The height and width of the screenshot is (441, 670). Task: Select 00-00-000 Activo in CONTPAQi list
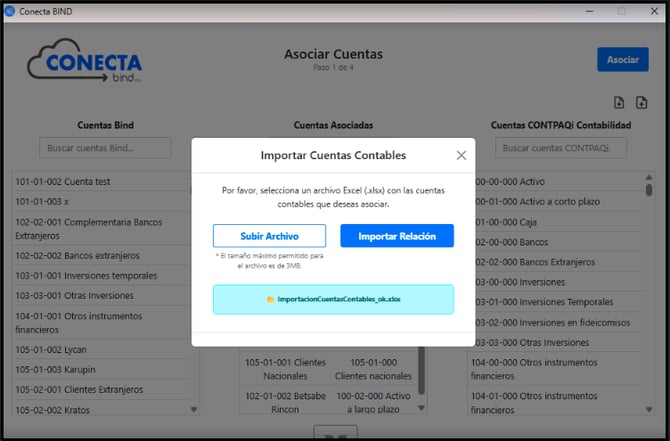tap(559, 182)
